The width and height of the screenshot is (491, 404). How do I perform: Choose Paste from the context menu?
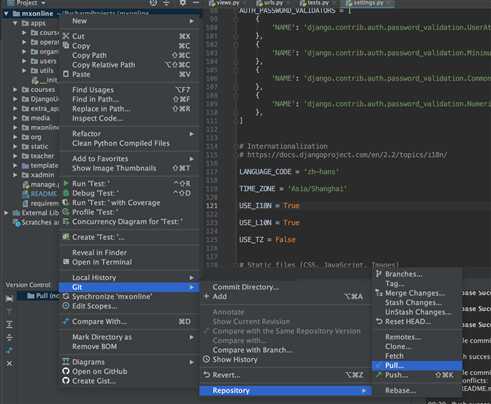point(130,74)
